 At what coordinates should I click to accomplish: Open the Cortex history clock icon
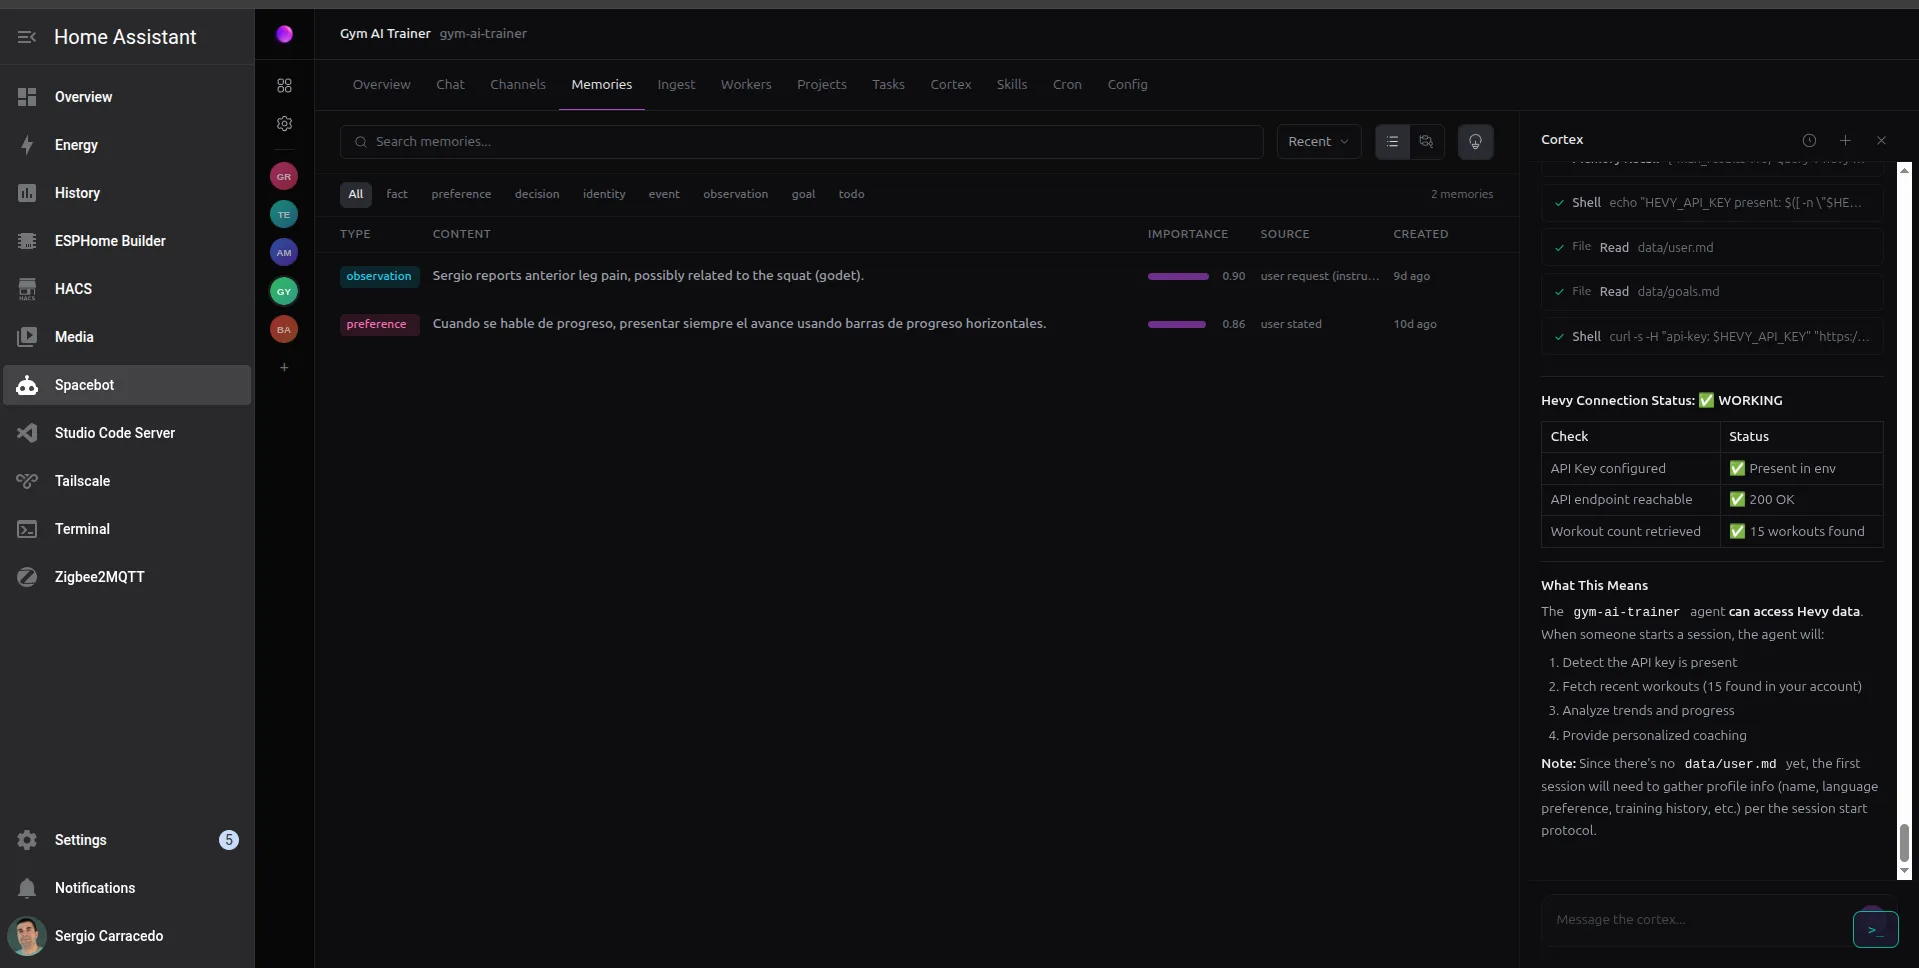[x=1808, y=140]
